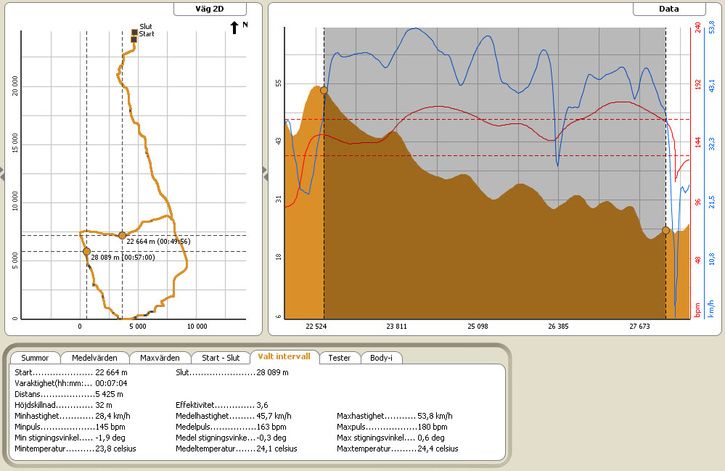Select the 22 664 m route marker
725x471 pixels.
coord(122,235)
